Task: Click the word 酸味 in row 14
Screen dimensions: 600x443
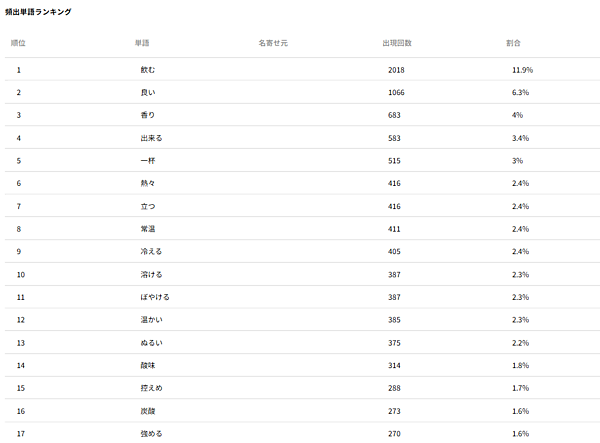Action: [148, 365]
